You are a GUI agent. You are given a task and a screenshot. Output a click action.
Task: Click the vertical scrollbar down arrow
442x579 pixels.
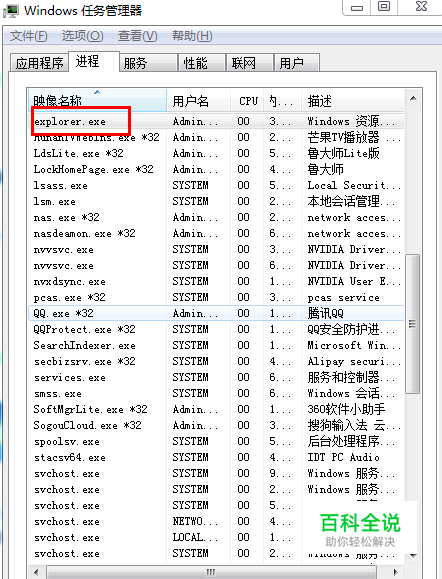413,555
